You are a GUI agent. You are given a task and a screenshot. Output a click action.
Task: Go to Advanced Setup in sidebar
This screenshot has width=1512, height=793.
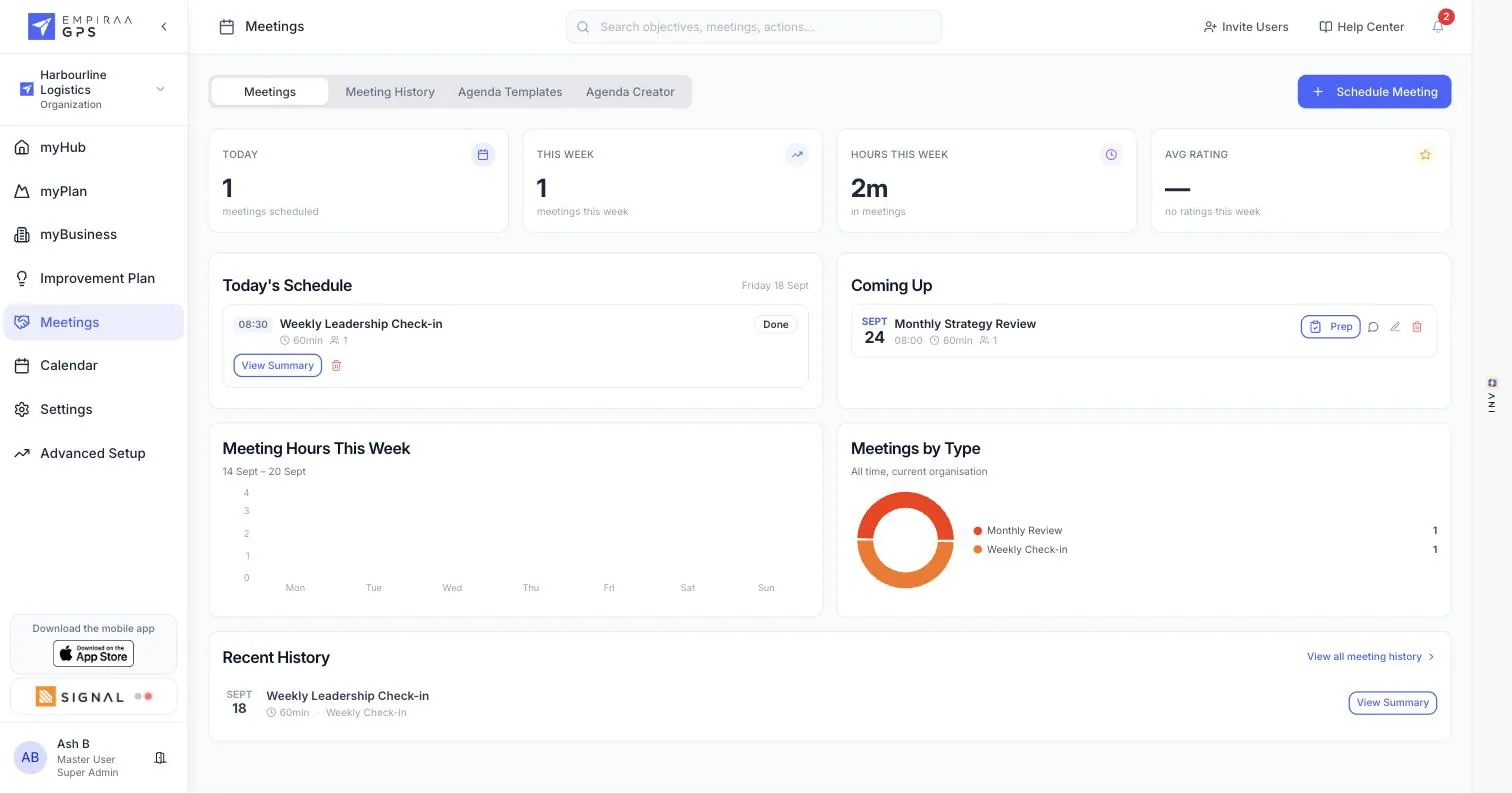coord(93,453)
